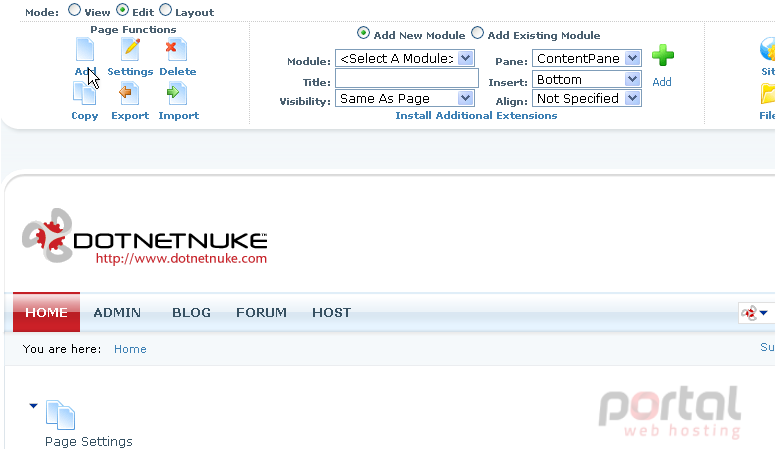Click the Home breadcrumb link
Viewport: 776px width, 450px height.
(x=130, y=349)
